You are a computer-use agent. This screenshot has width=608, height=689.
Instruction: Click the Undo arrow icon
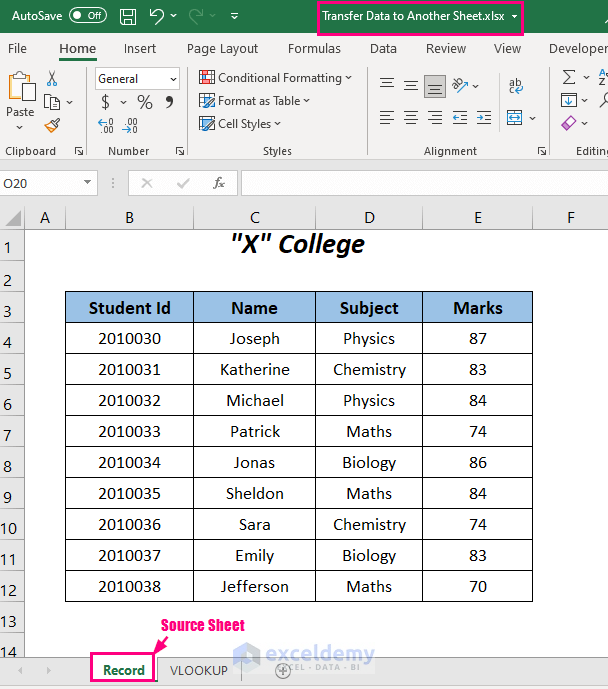[157, 16]
